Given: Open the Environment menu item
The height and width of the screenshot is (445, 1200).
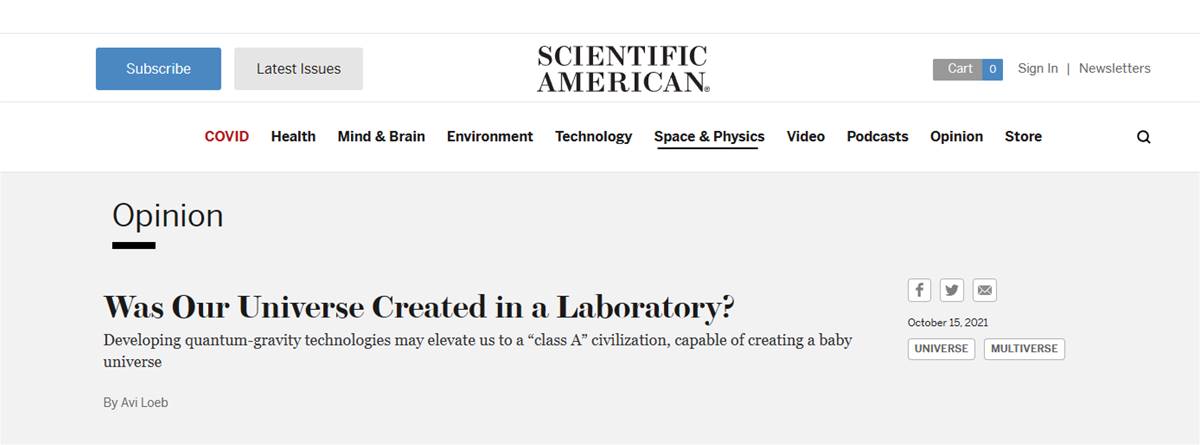Looking at the screenshot, I should (490, 136).
